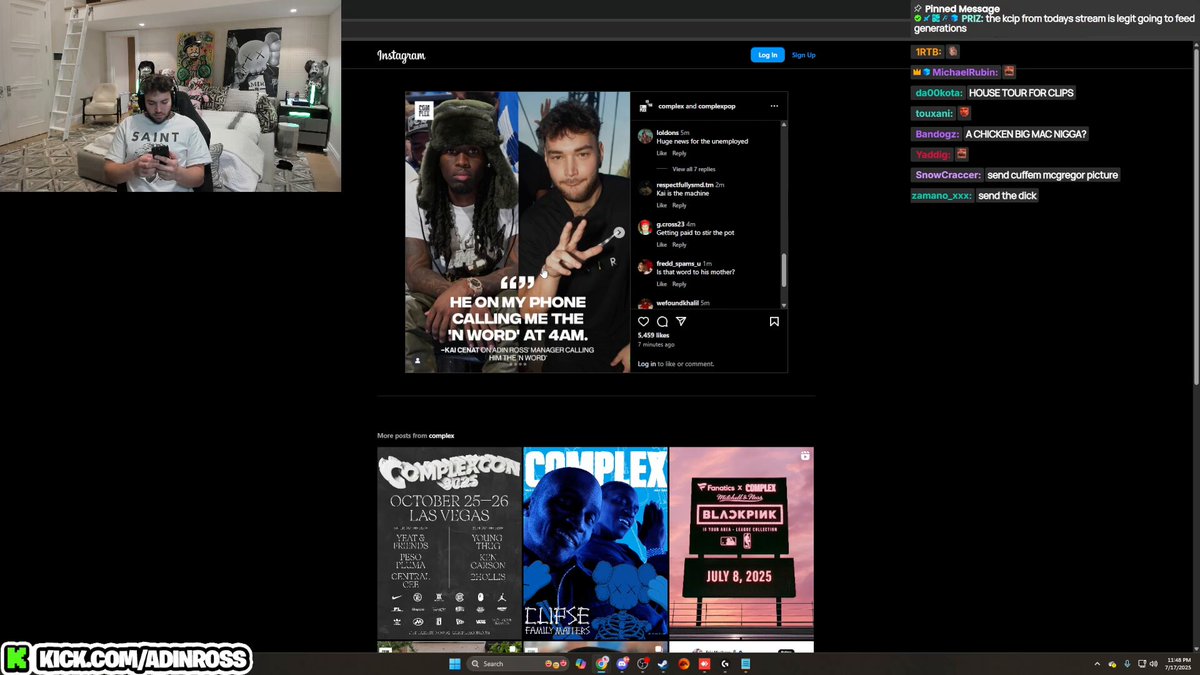Click PRIZ username in pinned message
Viewport: 1200px width, 675px height.
(972, 19)
